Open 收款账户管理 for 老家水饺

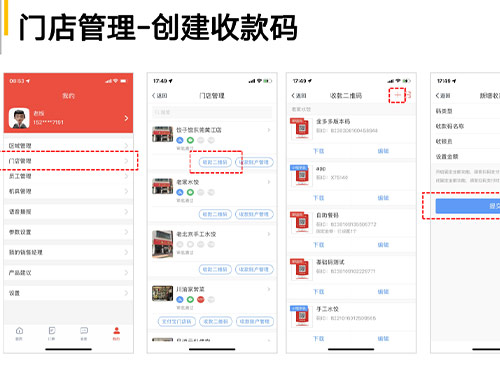point(254,214)
